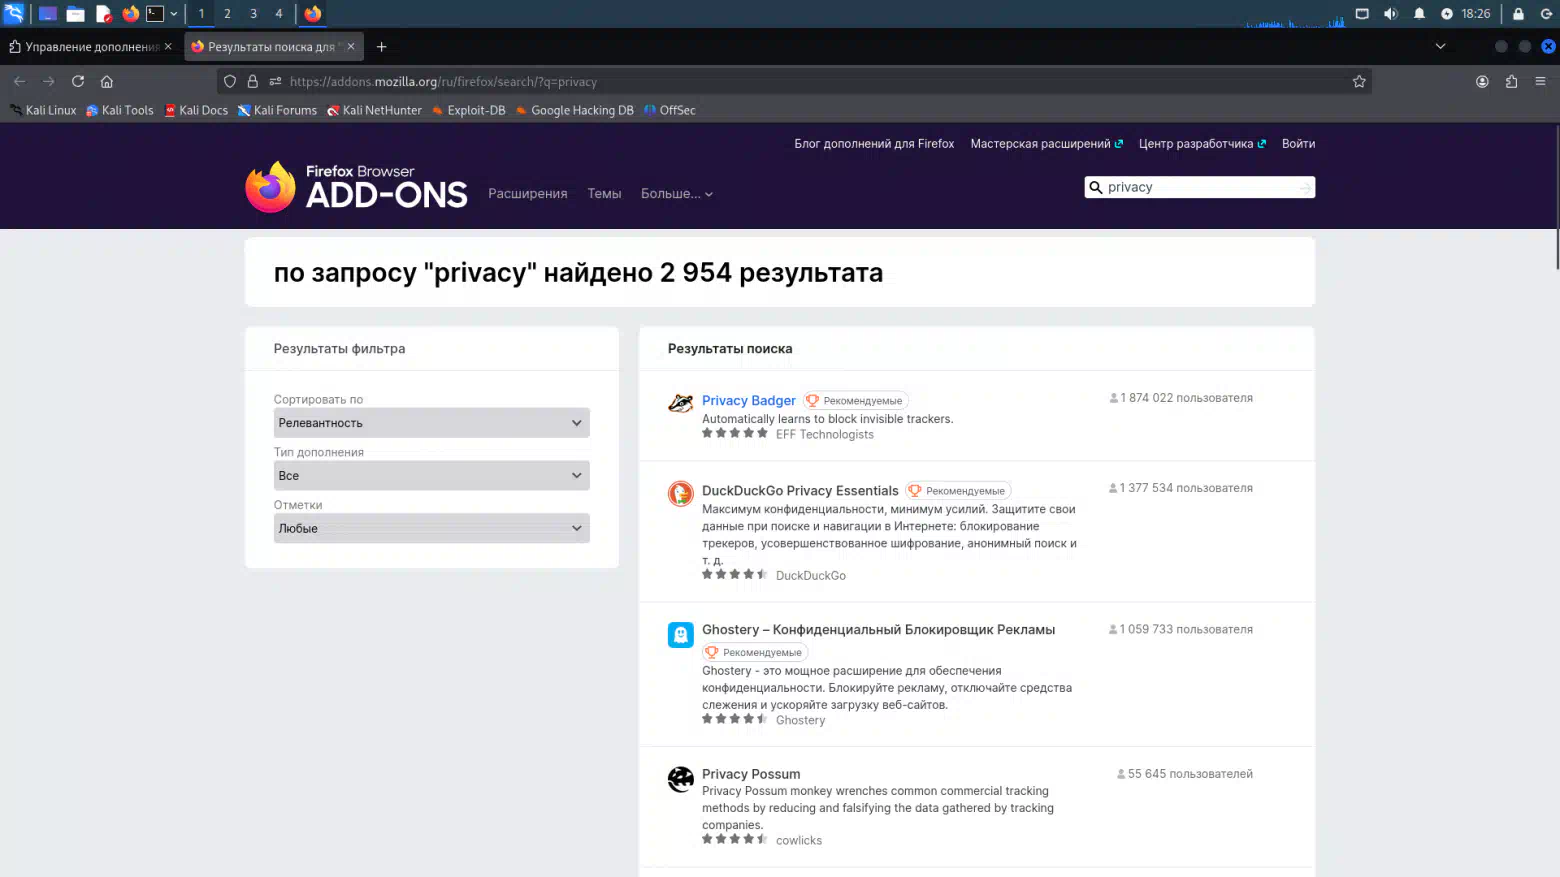The width and height of the screenshot is (1560, 877).
Task: Go to the Firefox home page
Action: click(107, 82)
